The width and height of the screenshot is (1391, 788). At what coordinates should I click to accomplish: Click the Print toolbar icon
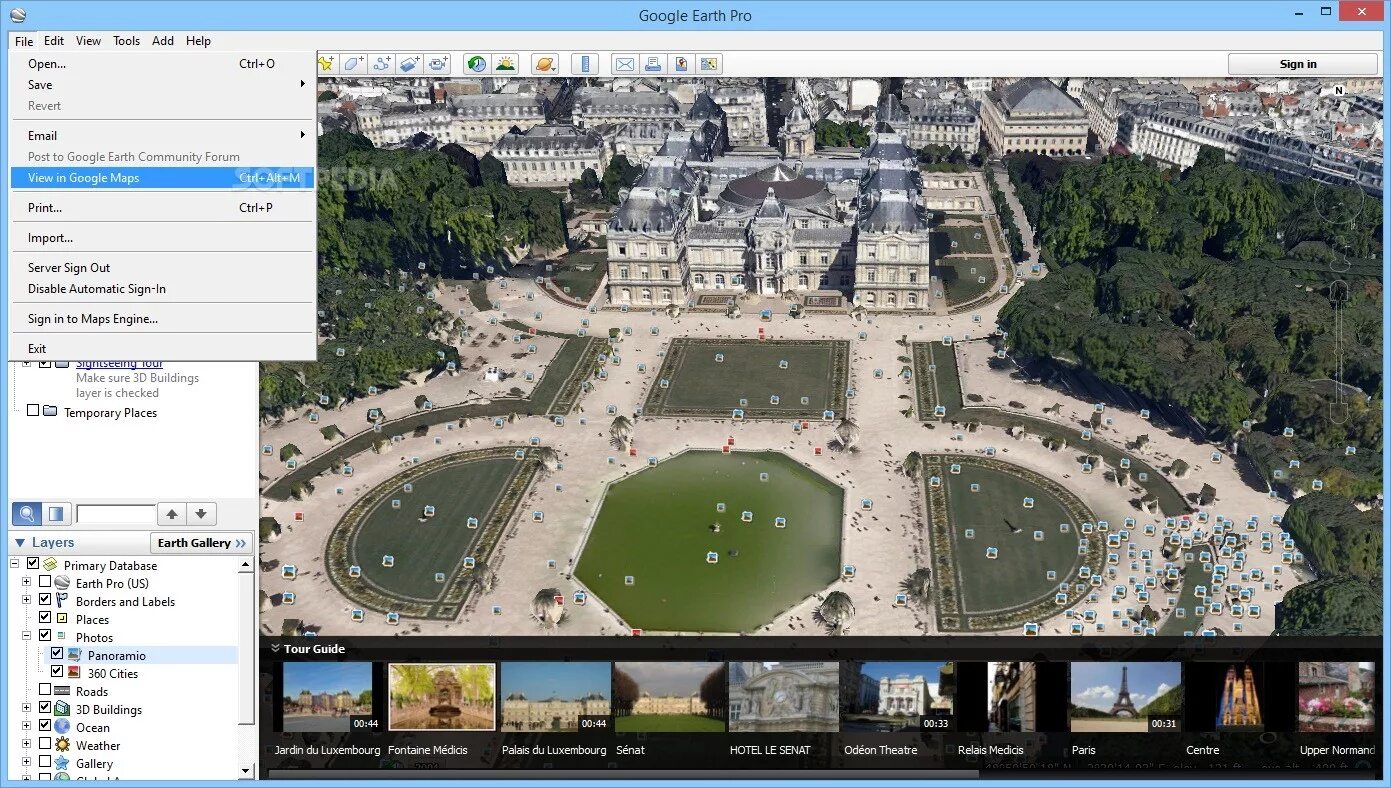click(x=653, y=64)
